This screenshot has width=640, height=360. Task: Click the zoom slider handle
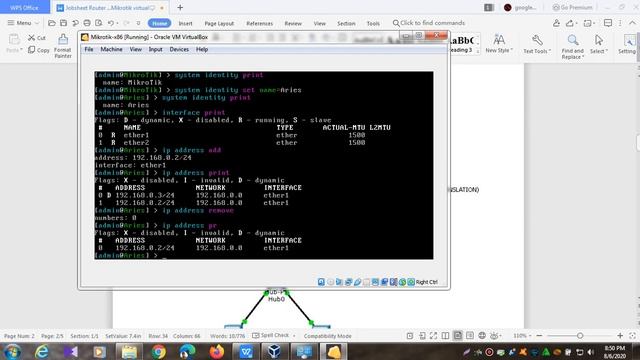[x=580, y=336]
